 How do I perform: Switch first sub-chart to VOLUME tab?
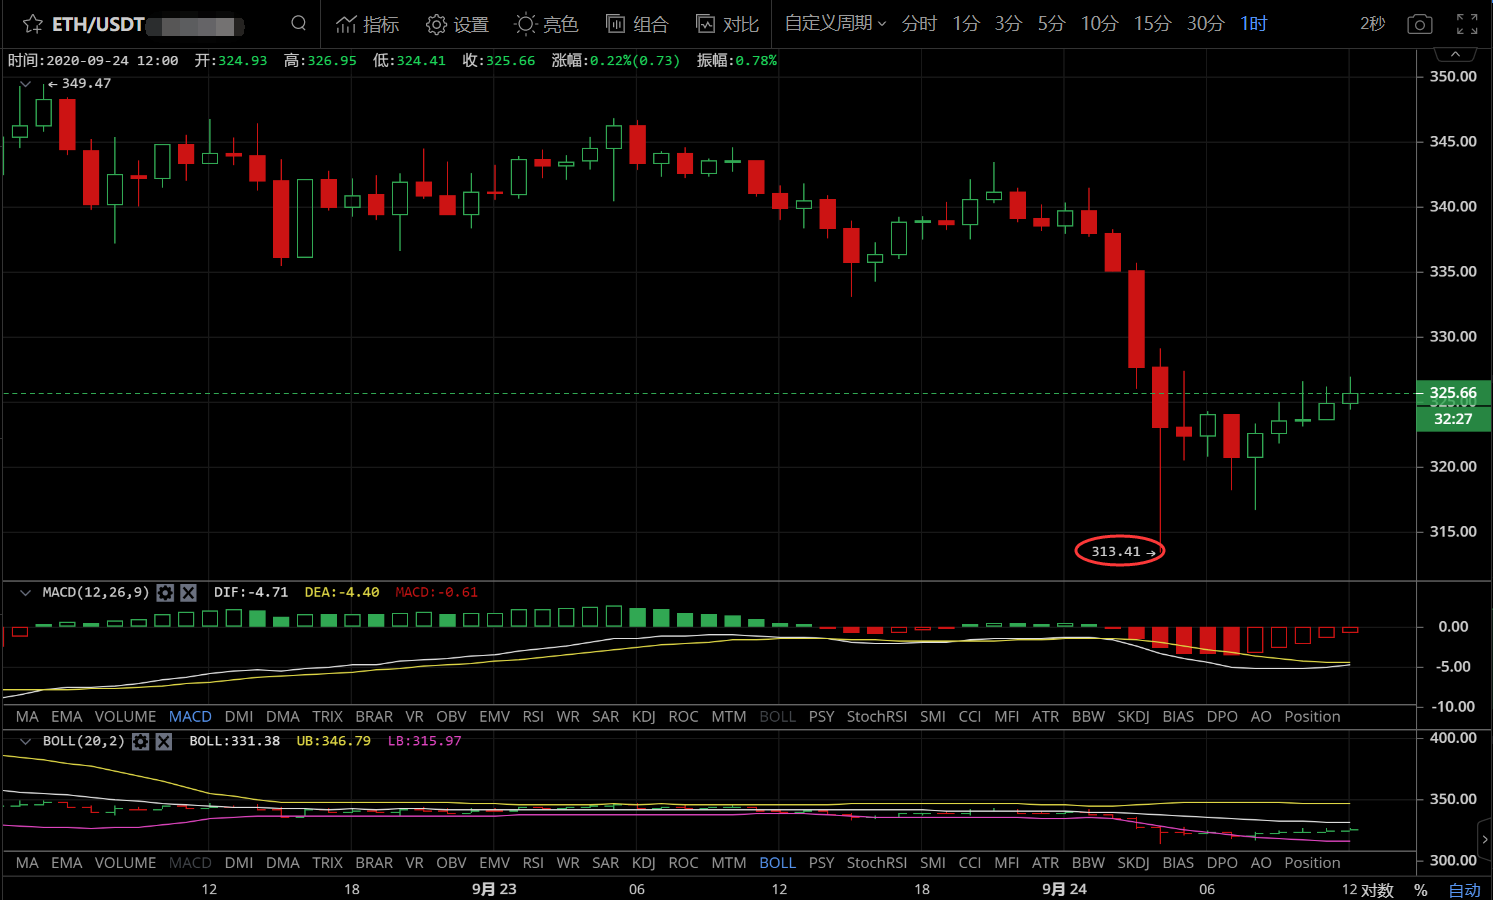[125, 717]
